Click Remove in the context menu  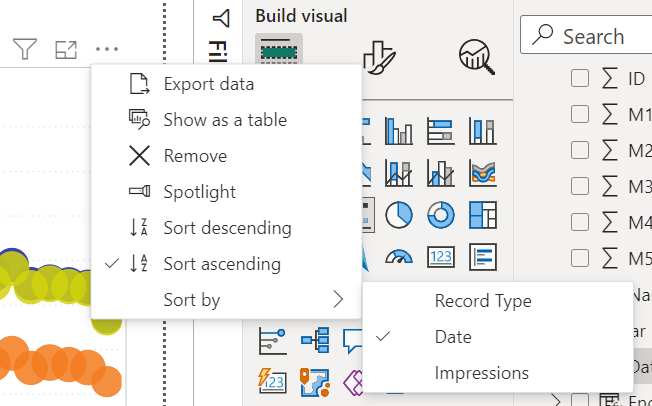226,156
